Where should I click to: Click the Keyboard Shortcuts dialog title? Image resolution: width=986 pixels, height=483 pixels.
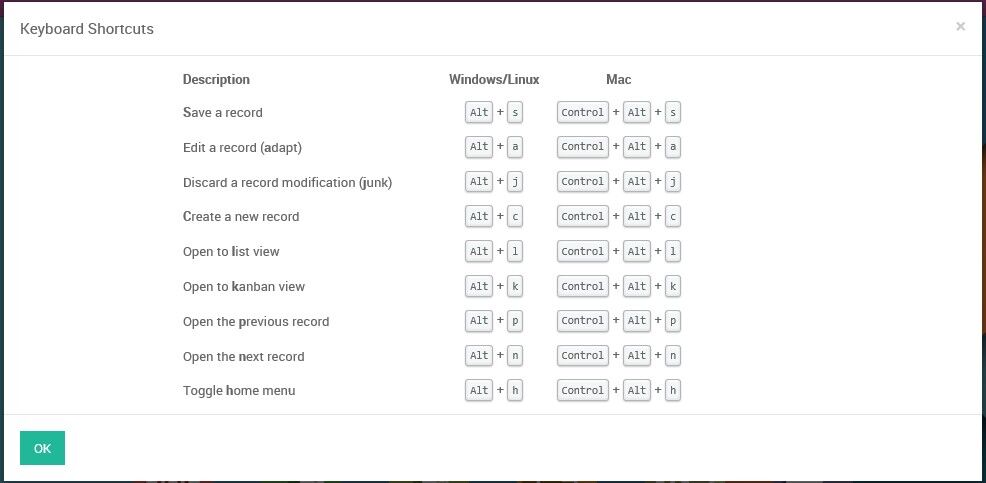click(x=87, y=29)
